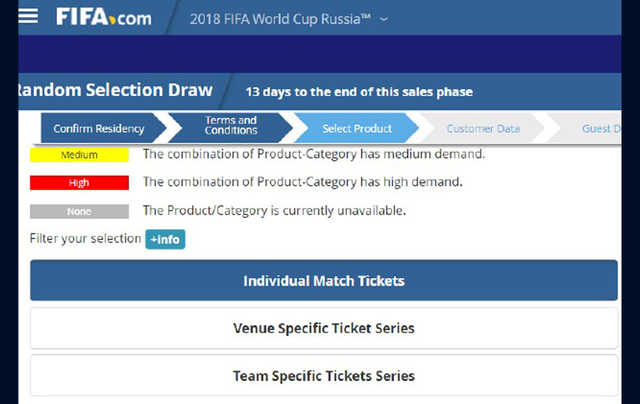Select Individual Match Tickets

324,280
